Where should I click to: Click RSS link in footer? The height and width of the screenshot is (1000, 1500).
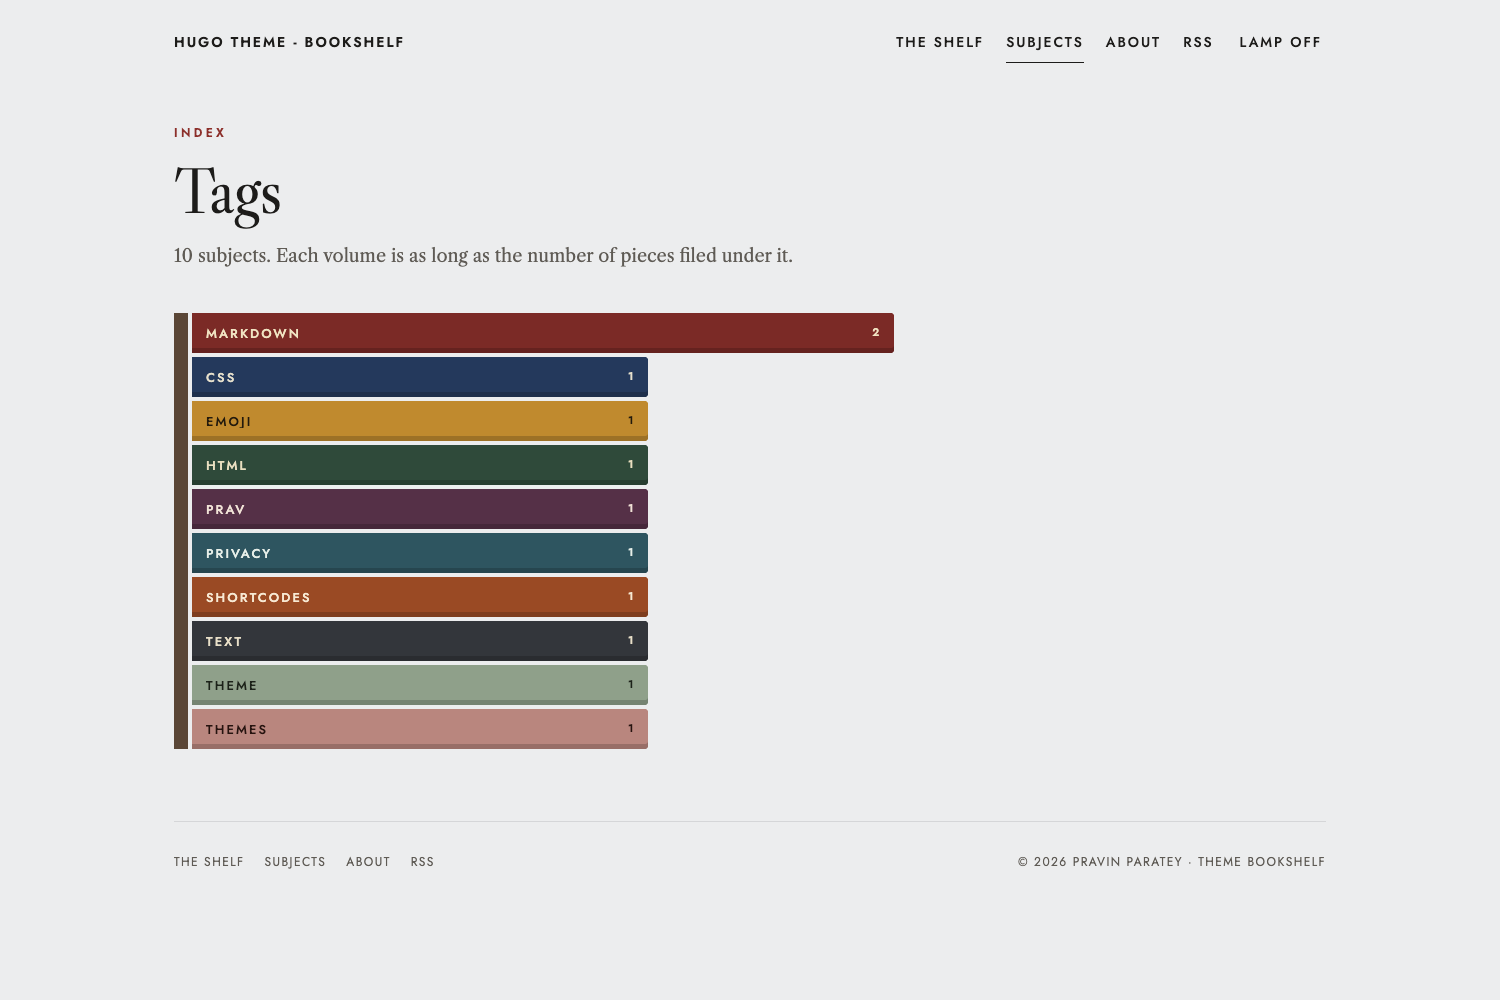422,862
